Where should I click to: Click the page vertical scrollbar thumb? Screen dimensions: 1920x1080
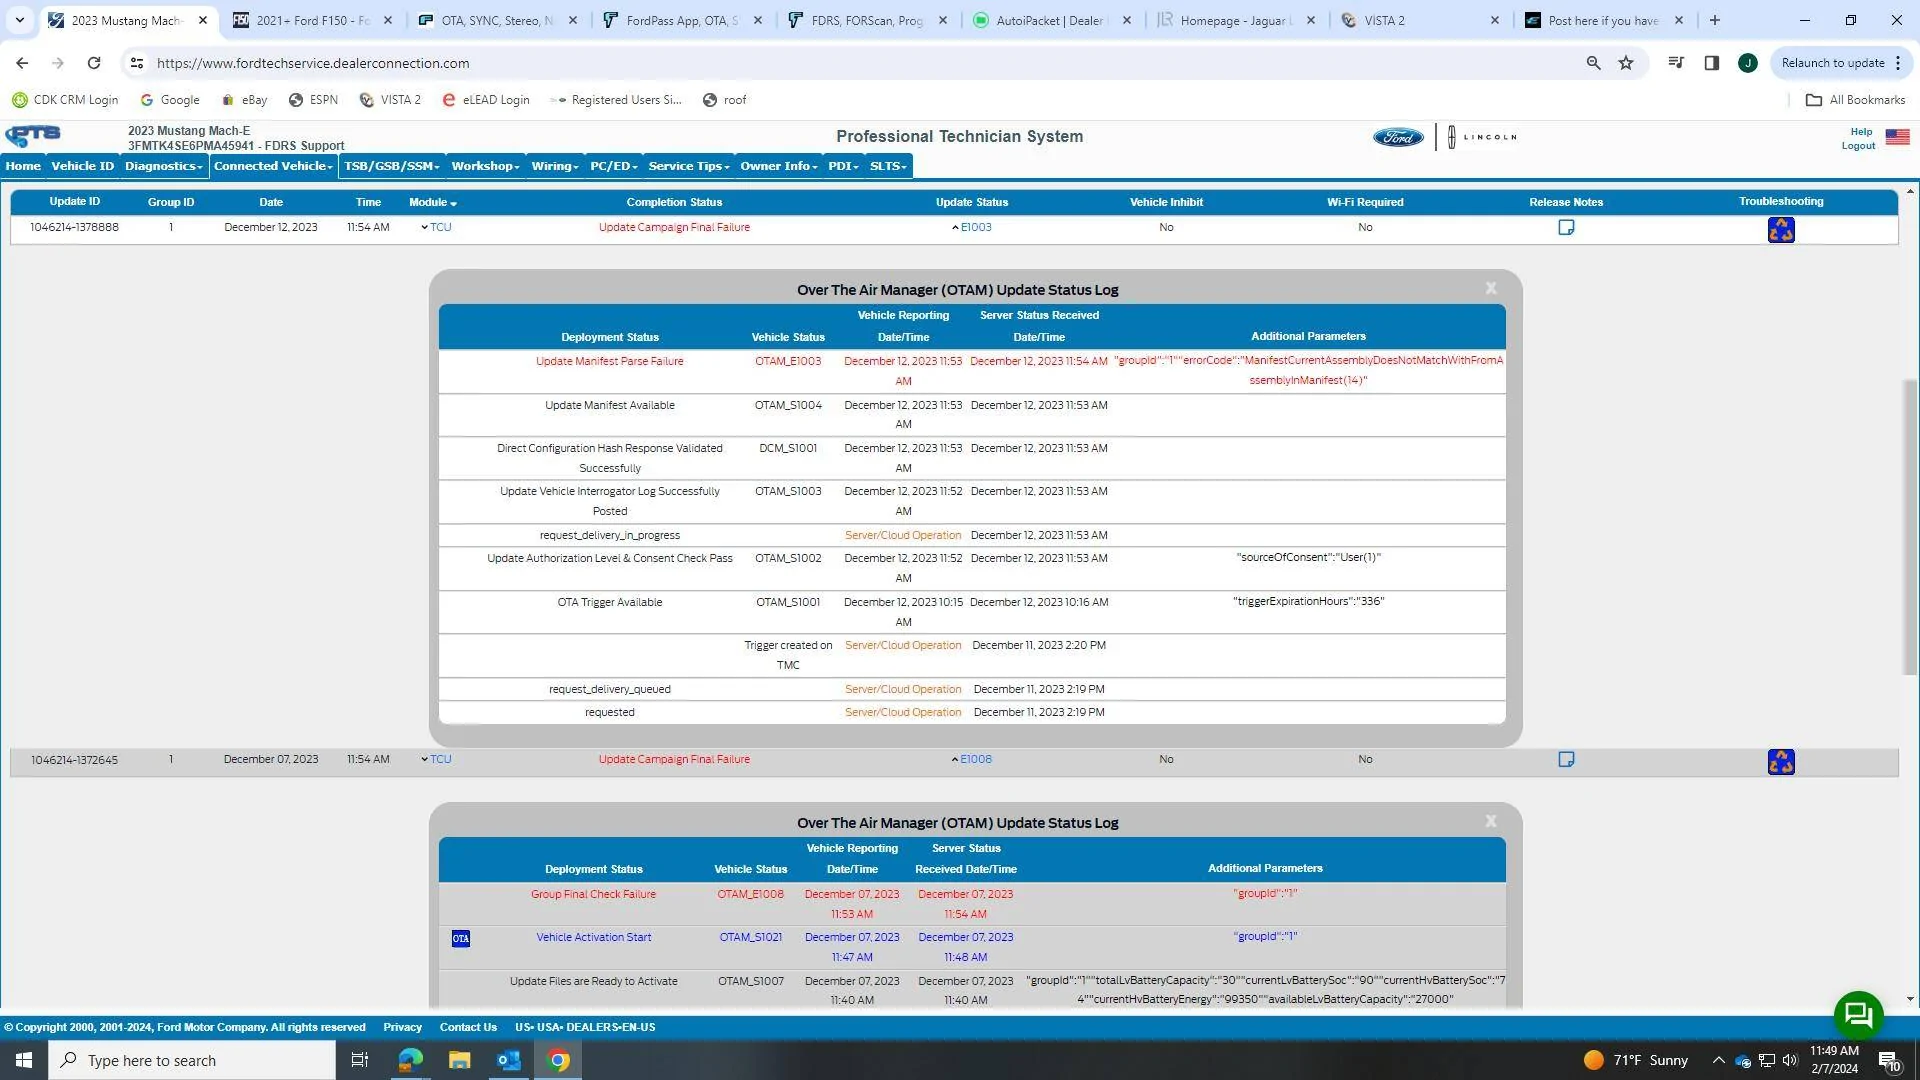click(x=1910, y=527)
